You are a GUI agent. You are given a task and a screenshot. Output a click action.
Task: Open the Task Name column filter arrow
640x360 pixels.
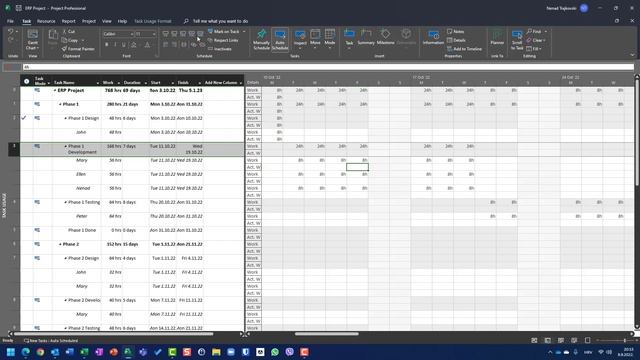click(98, 83)
